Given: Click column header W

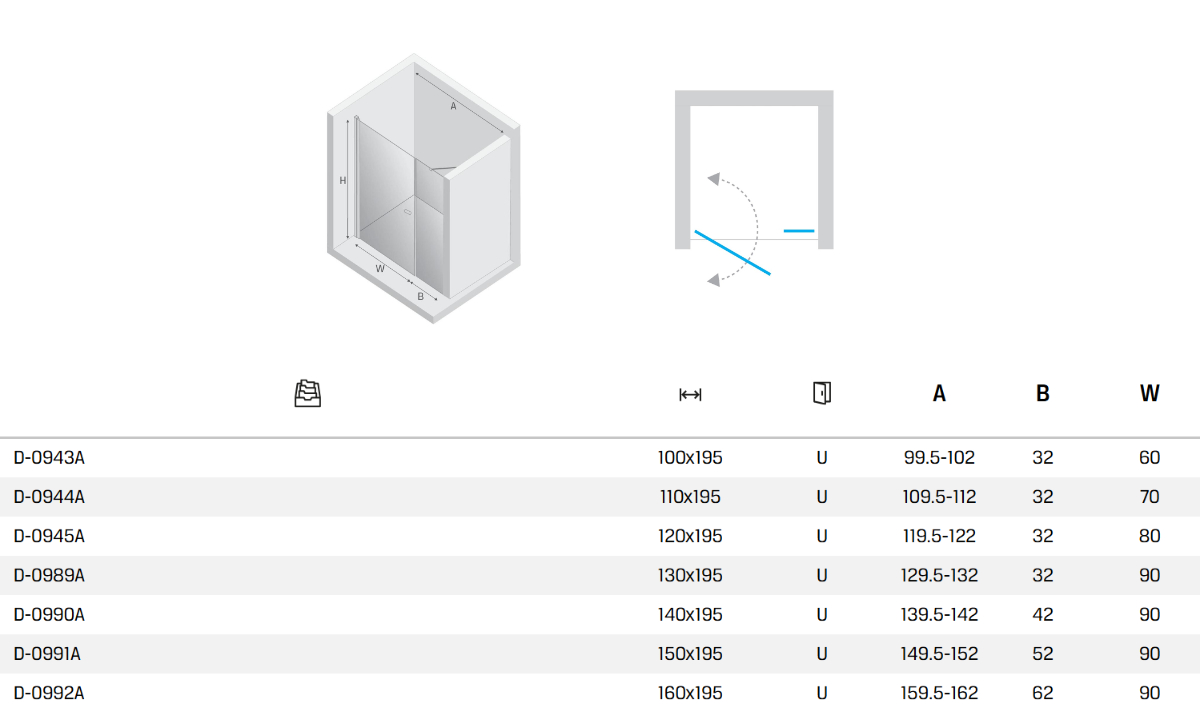Looking at the screenshot, I should [1149, 394].
